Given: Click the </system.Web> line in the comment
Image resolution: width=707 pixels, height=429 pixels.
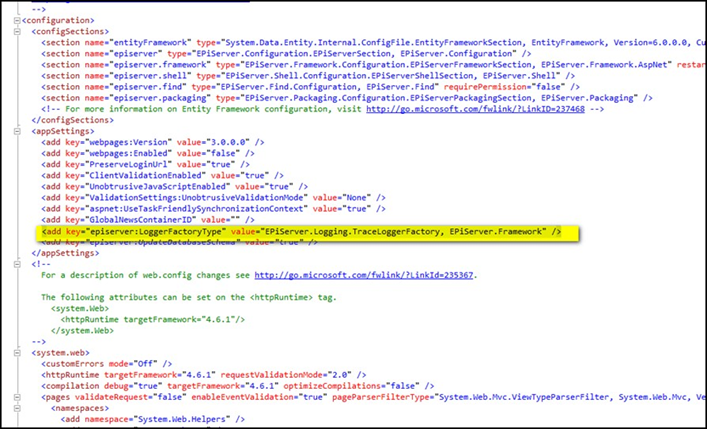Looking at the screenshot, I should click(x=82, y=331).
